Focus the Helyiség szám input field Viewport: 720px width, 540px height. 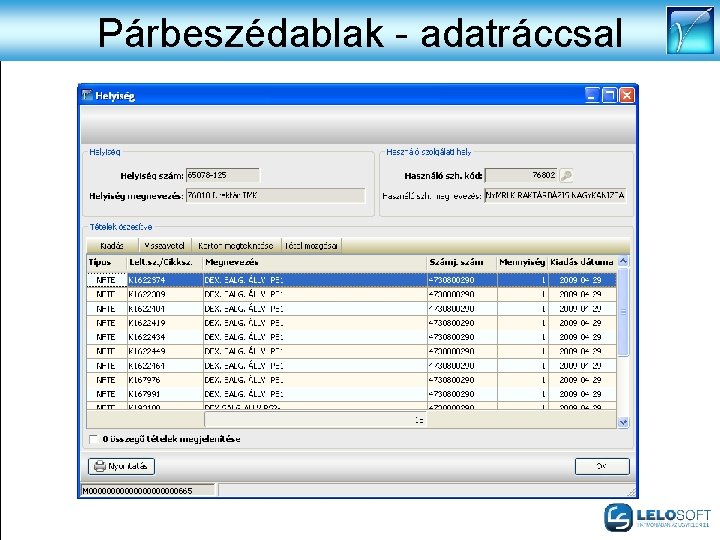click(x=223, y=175)
